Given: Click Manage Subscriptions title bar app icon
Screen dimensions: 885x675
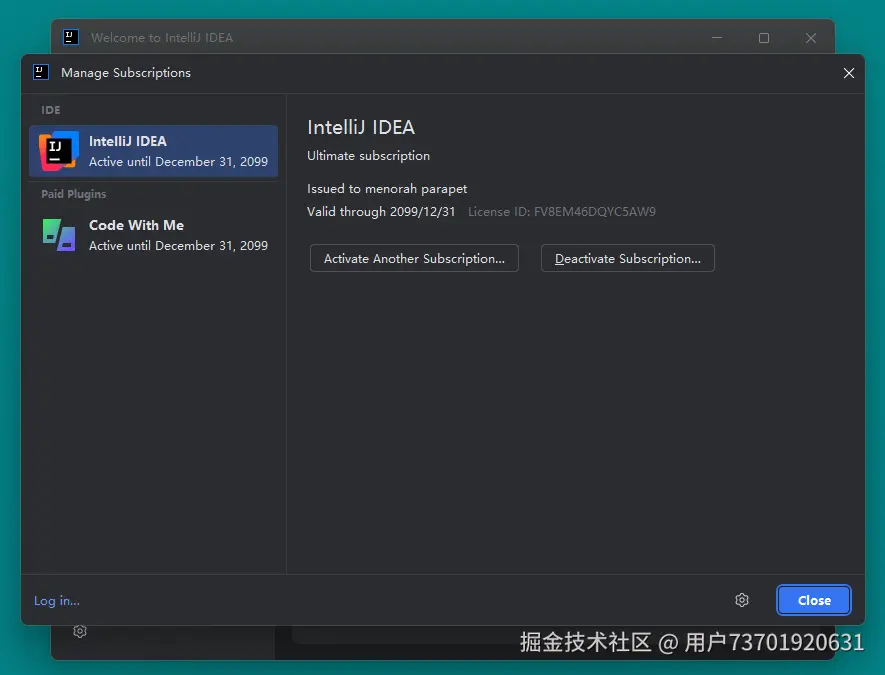Looking at the screenshot, I should [x=41, y=72].
